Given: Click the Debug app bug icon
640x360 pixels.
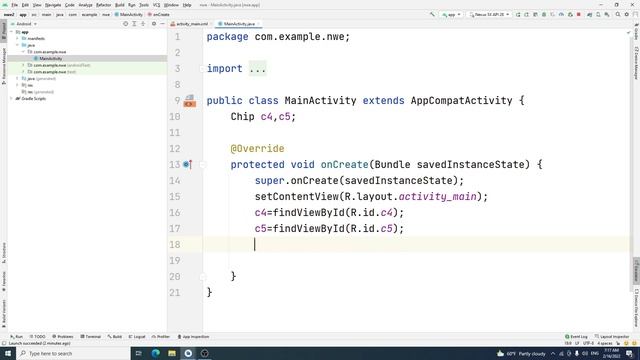Looking at the screenshot, I should [544, 15].
